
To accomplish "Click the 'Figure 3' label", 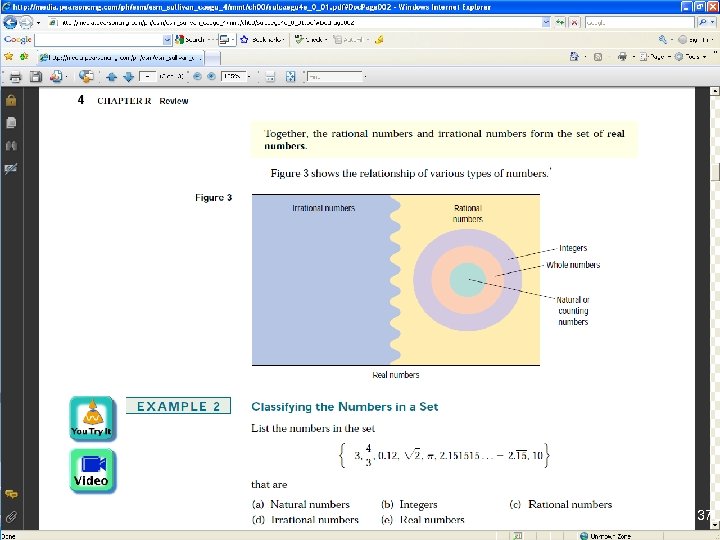I will [x=214, y=197].
